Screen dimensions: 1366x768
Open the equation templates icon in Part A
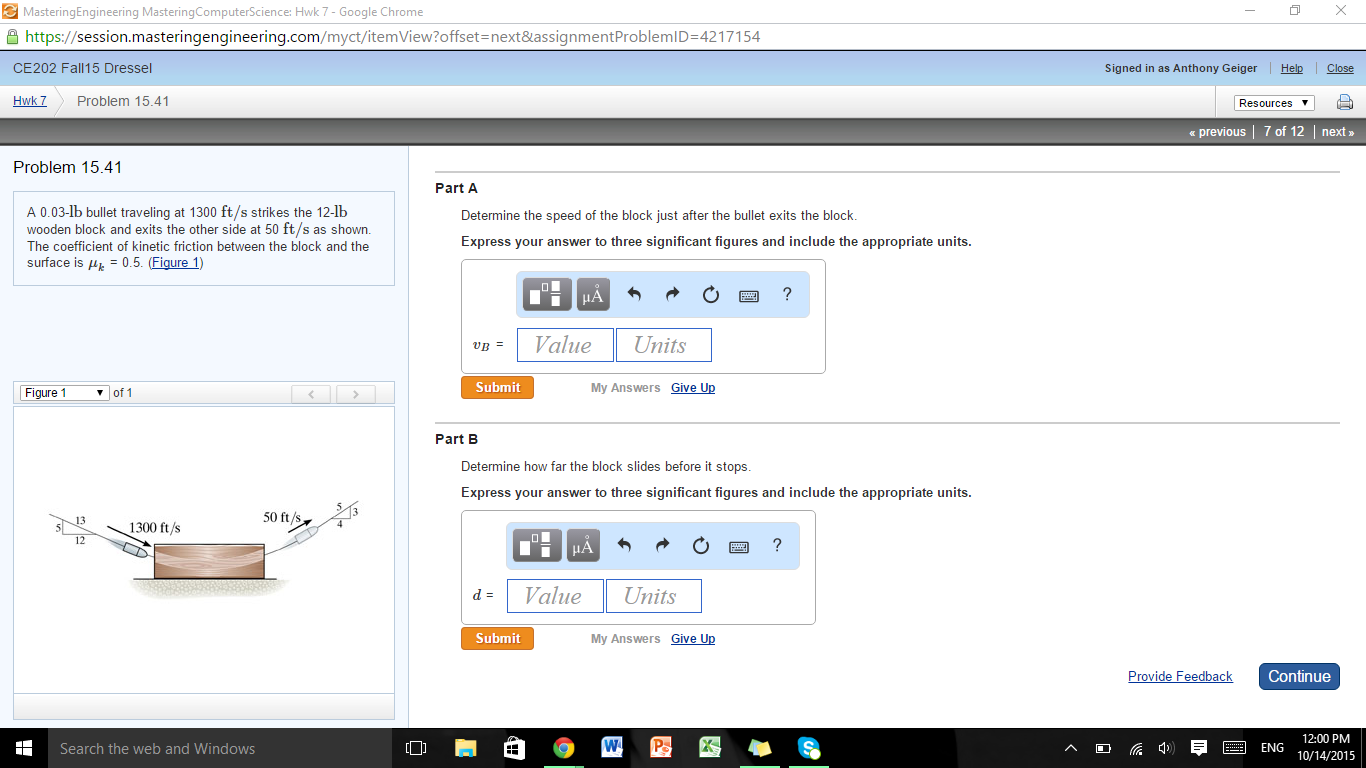(546, 294)
